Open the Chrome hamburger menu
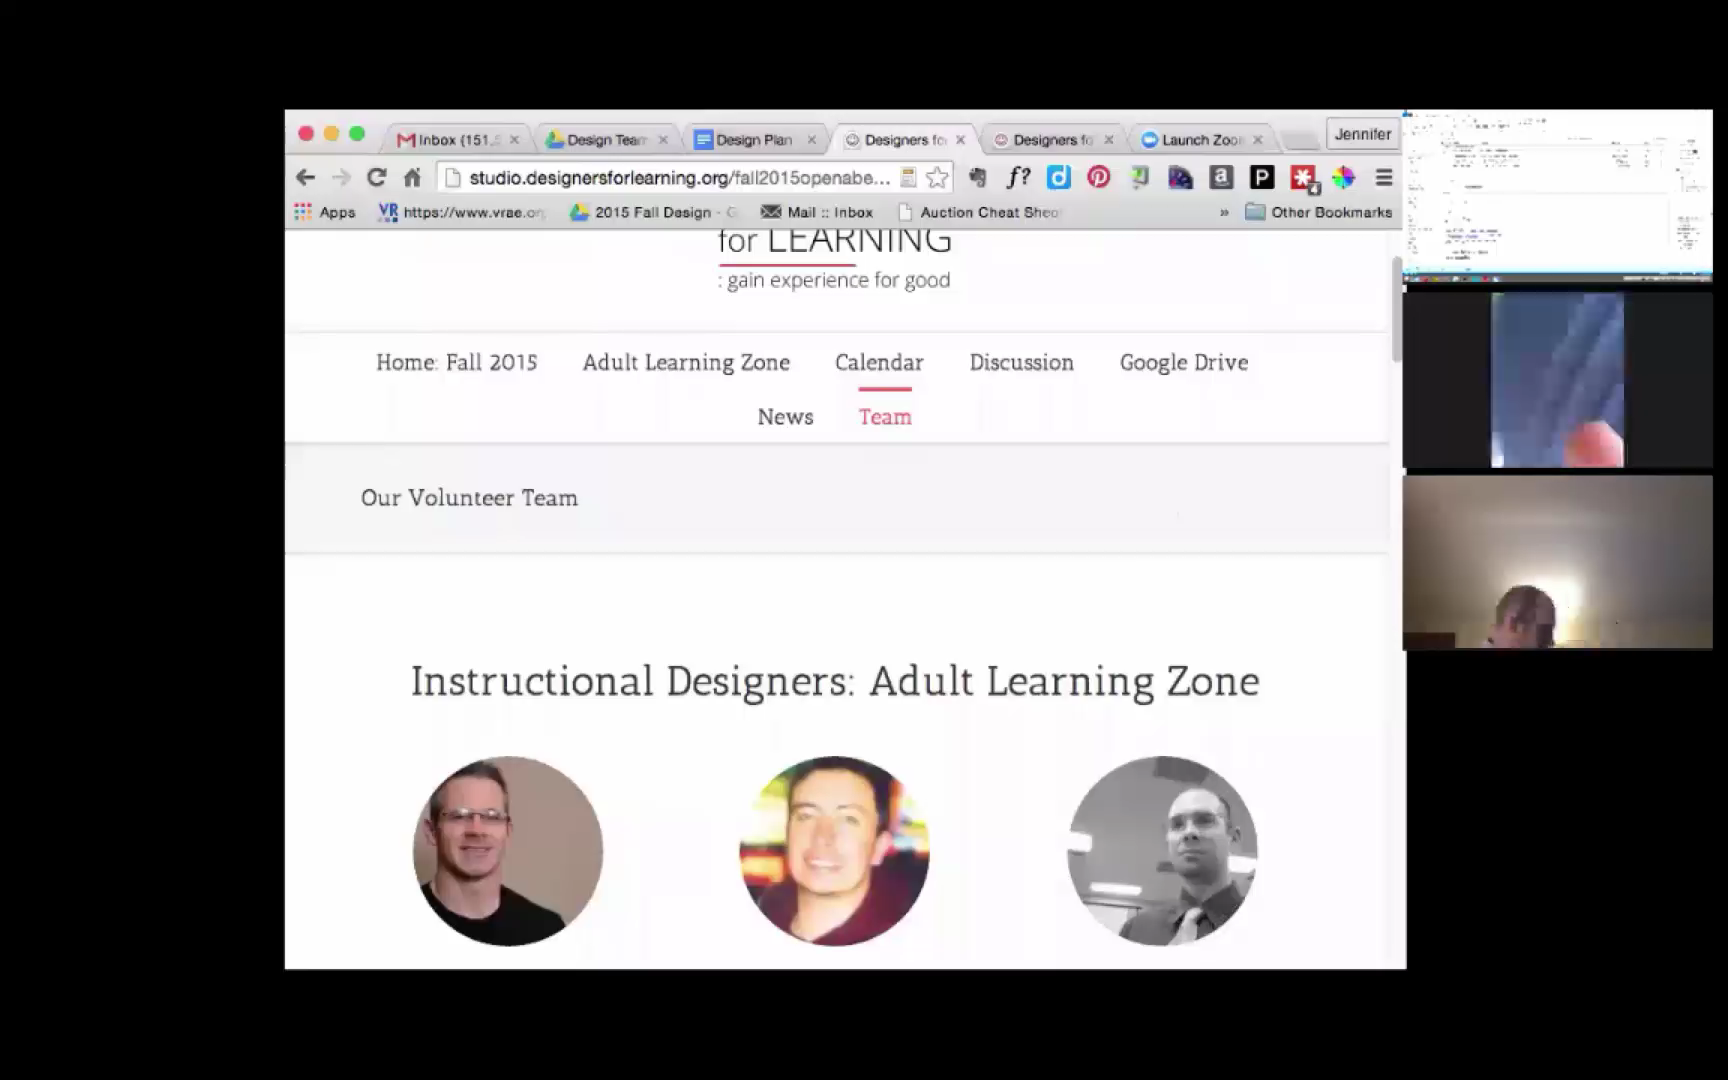The height and width of the screenshot is (1080, 1728). click(x=1384, y=178)
